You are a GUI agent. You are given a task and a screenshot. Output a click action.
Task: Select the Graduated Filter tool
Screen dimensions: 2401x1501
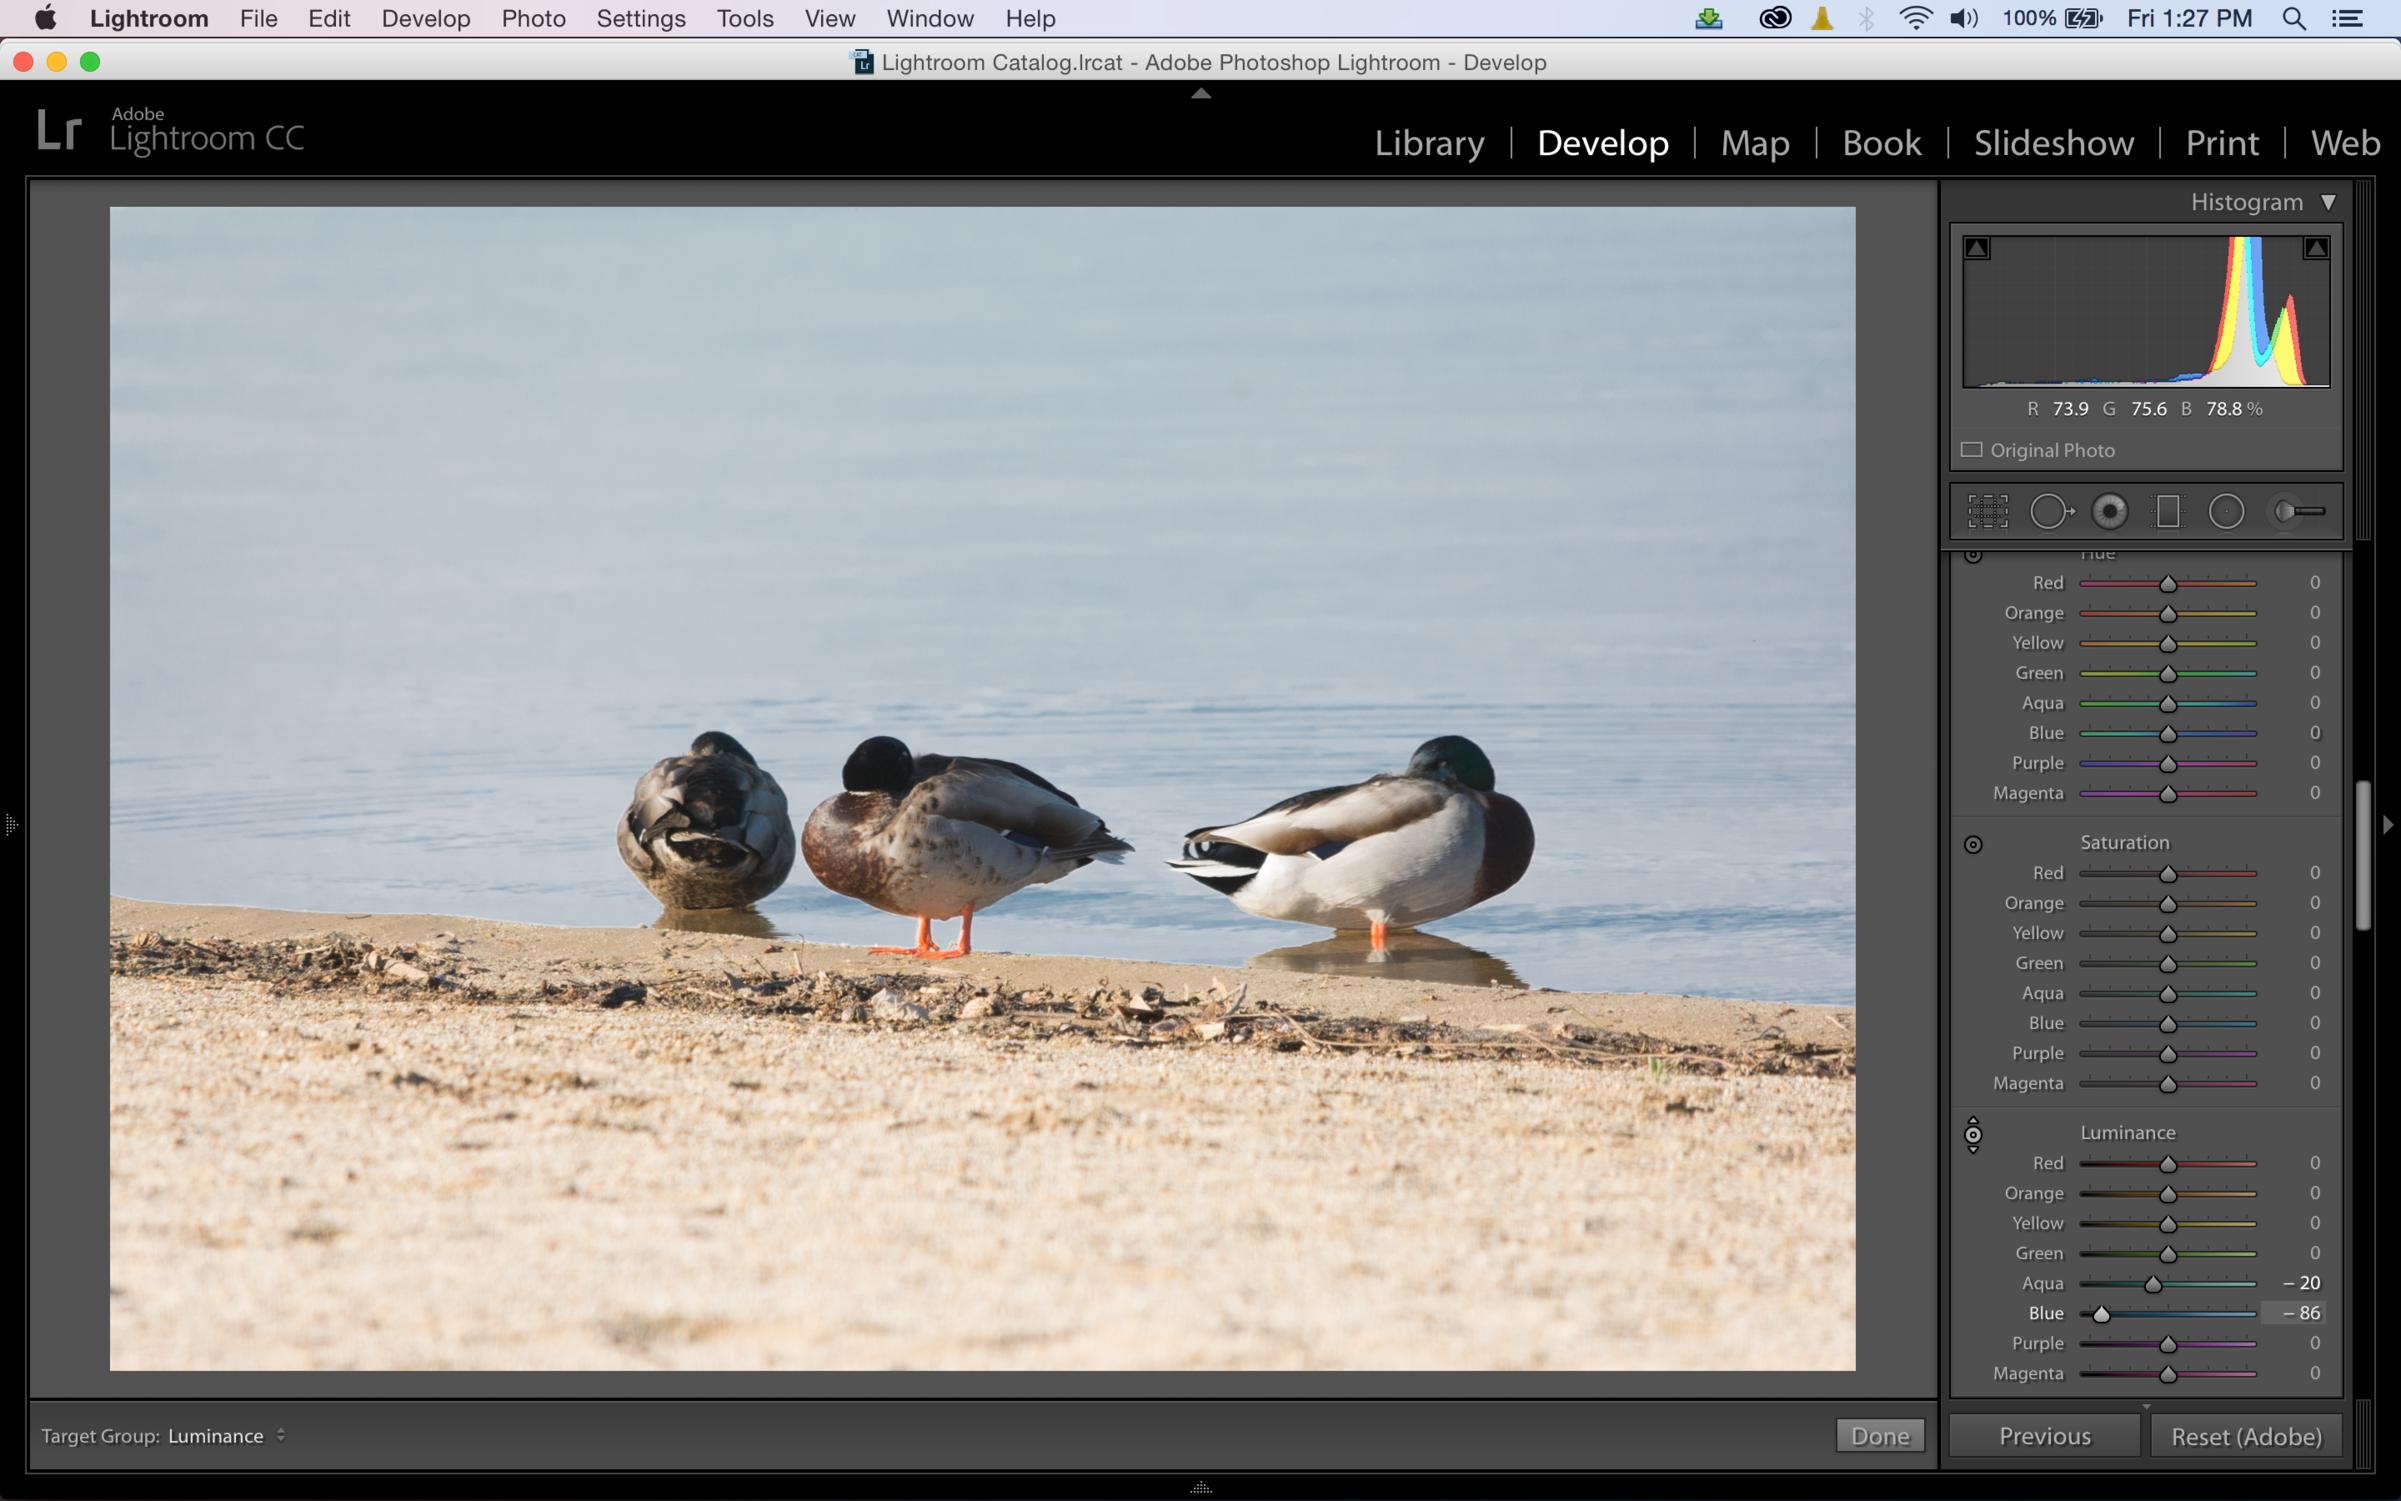coord(2168,512)
